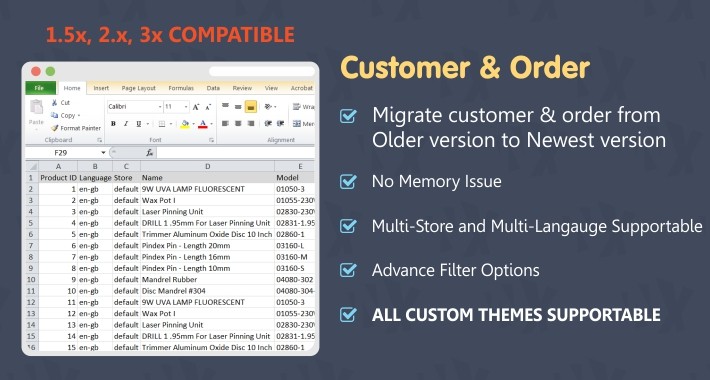The width and height of the screenshot is (710, 380).
Task: Click the red Font Color icon
Action: point(202,124)
